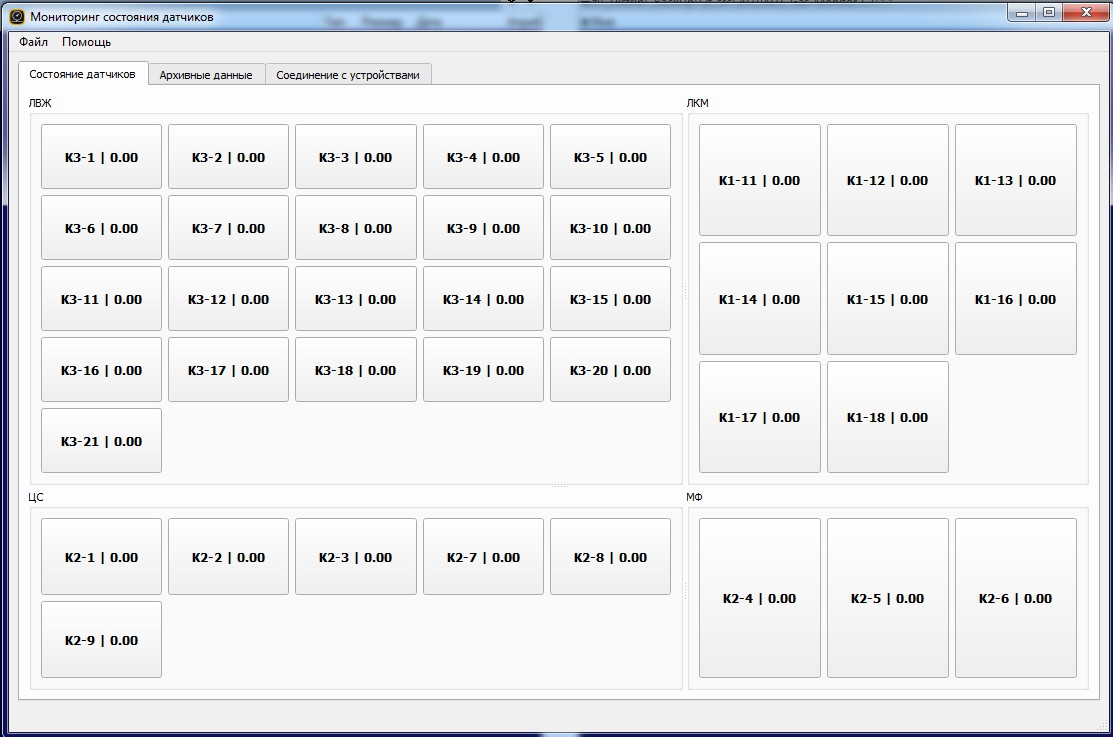
Task: Click splitter handle between ЛВЖ and ЦС
Action: click(x=560, y=486)
